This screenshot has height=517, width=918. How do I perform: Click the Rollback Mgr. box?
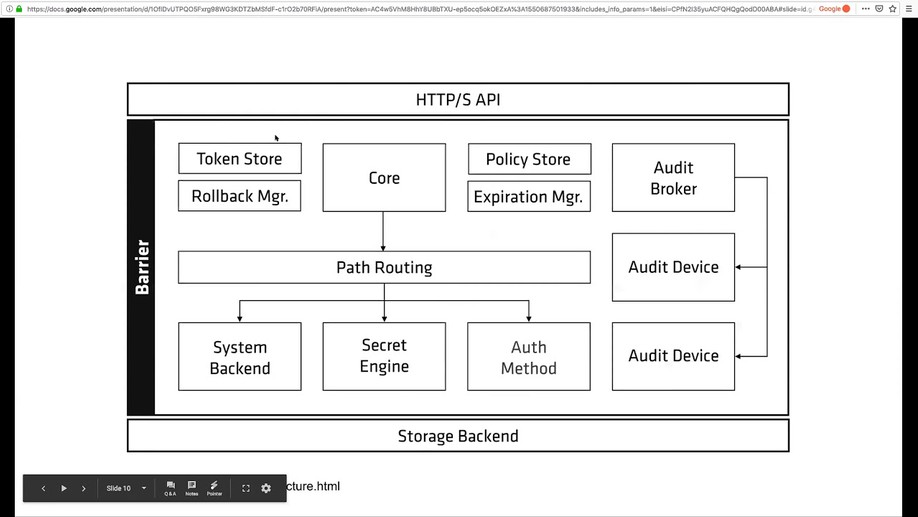239,196
